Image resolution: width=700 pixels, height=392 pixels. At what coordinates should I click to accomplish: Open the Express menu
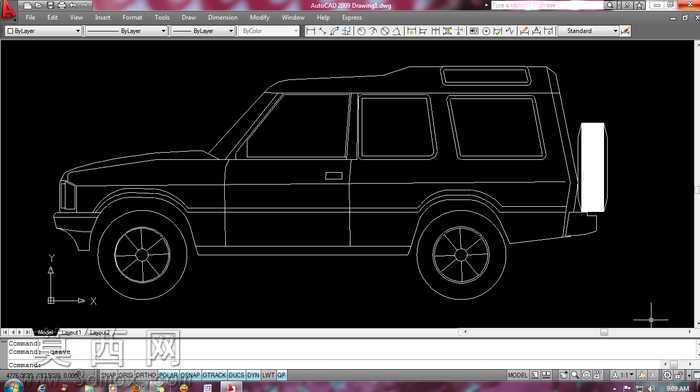tap(352, 17)
